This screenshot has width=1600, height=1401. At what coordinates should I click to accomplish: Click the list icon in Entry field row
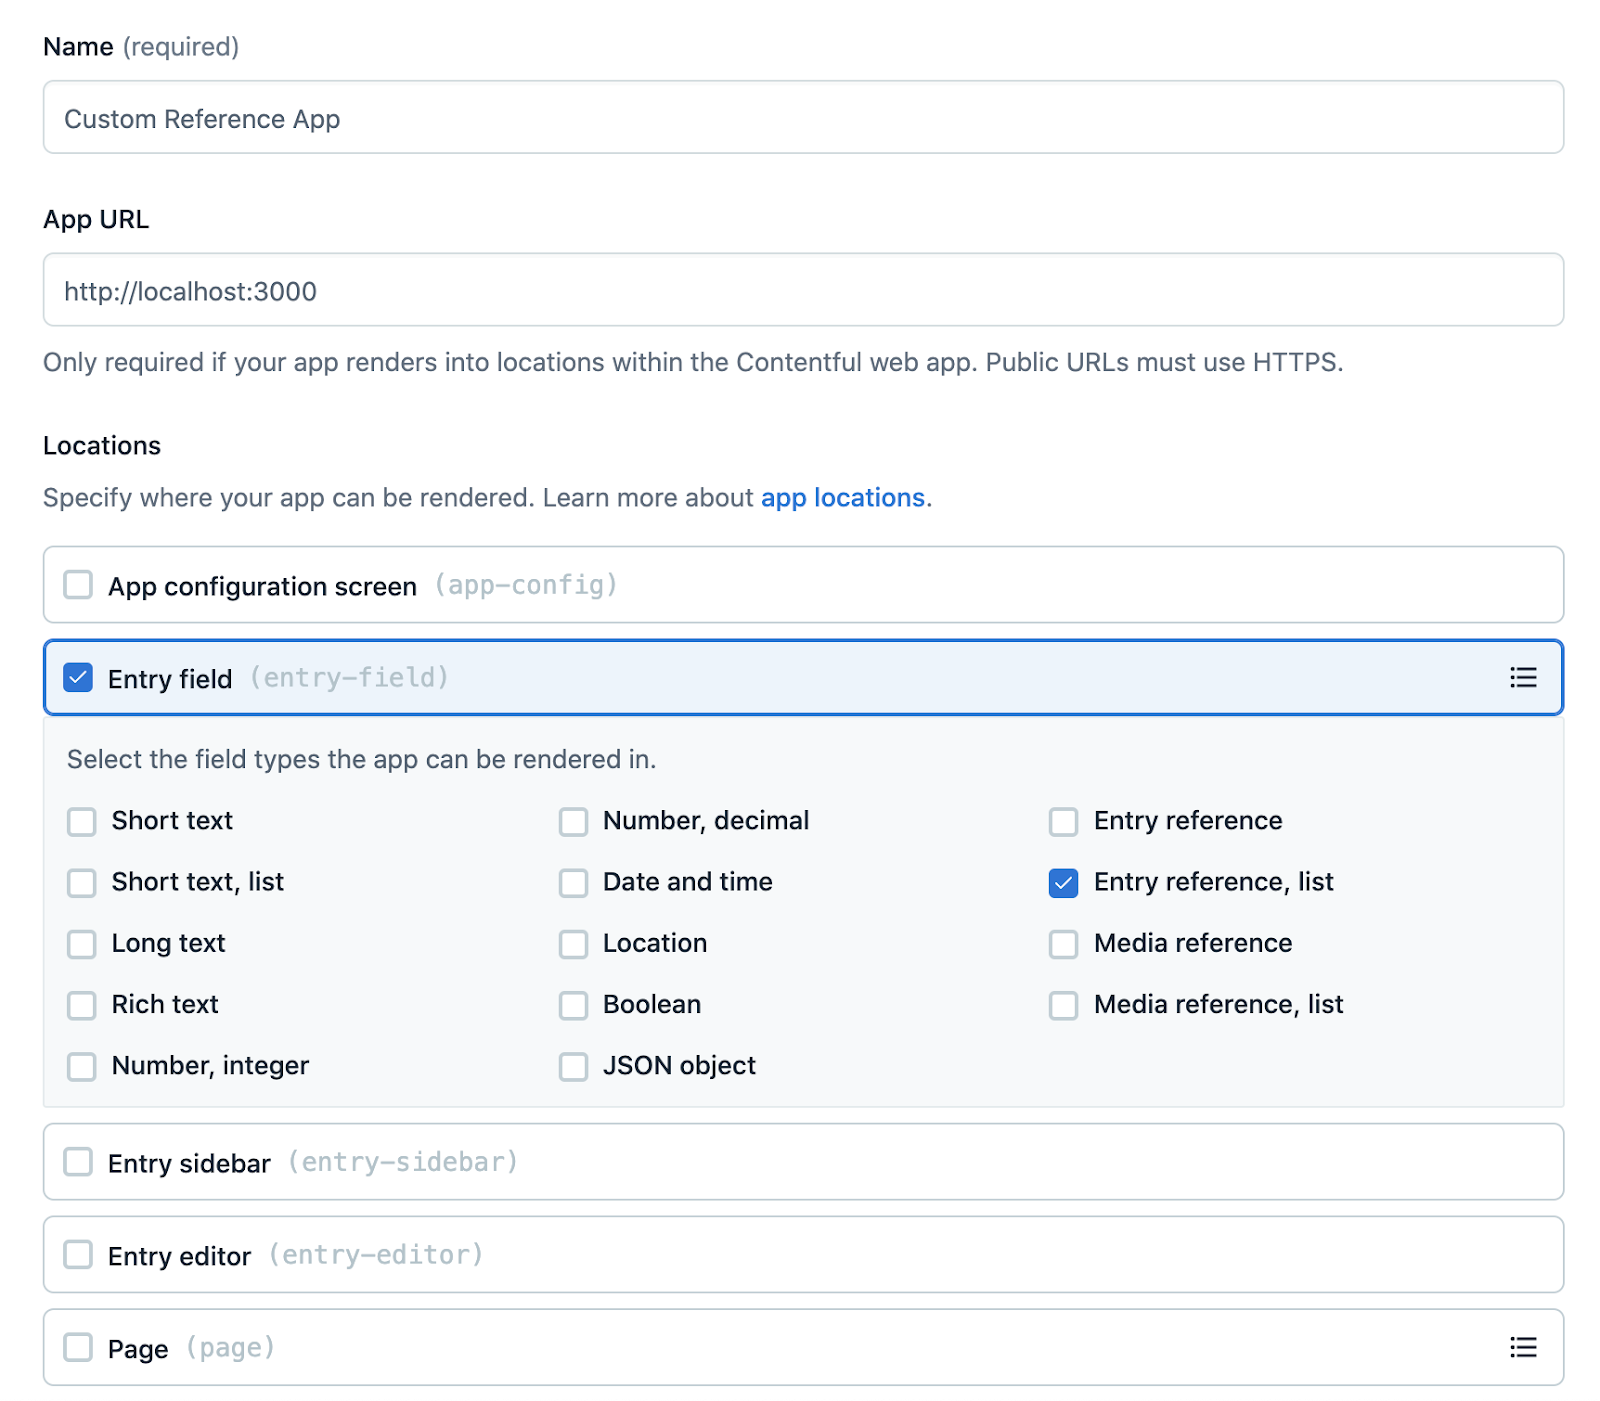(1522, 678)
